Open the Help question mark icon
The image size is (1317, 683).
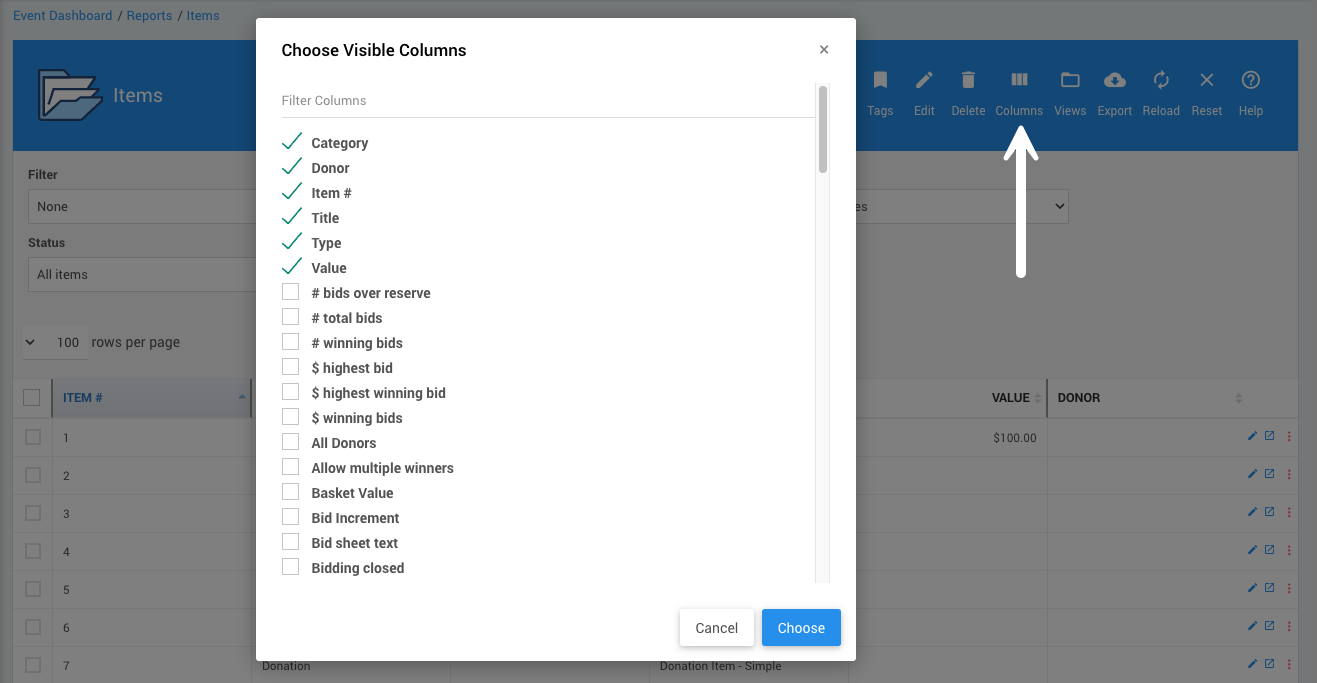(1251, 80)
